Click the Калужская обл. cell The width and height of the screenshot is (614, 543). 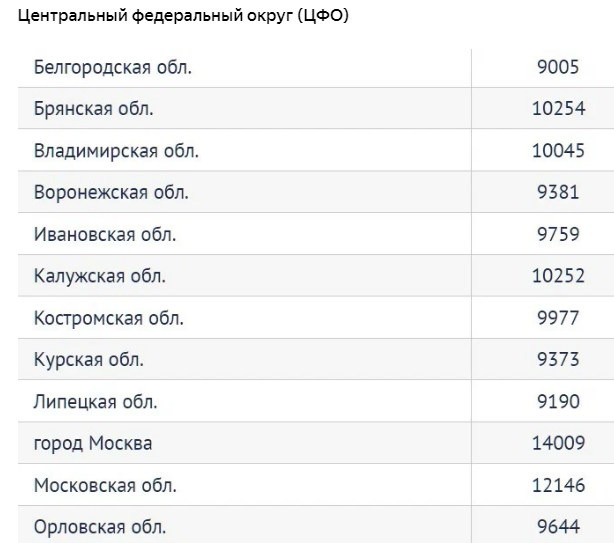(x=100, y=276)
